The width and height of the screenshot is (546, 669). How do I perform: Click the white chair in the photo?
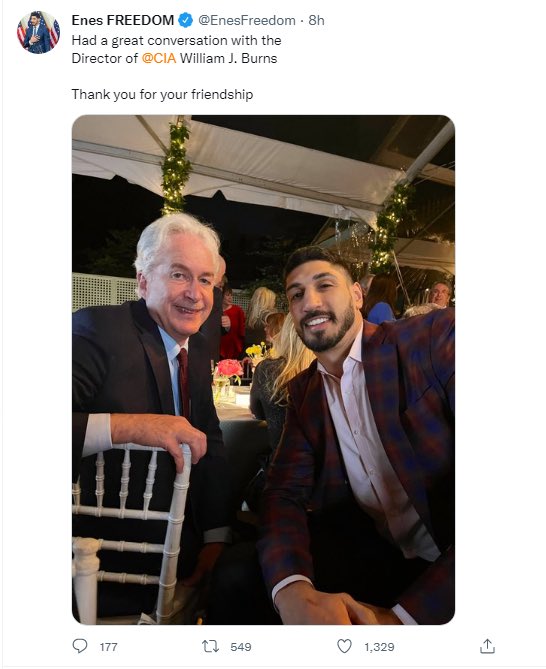pyautogui.click(x=130, y=533)
